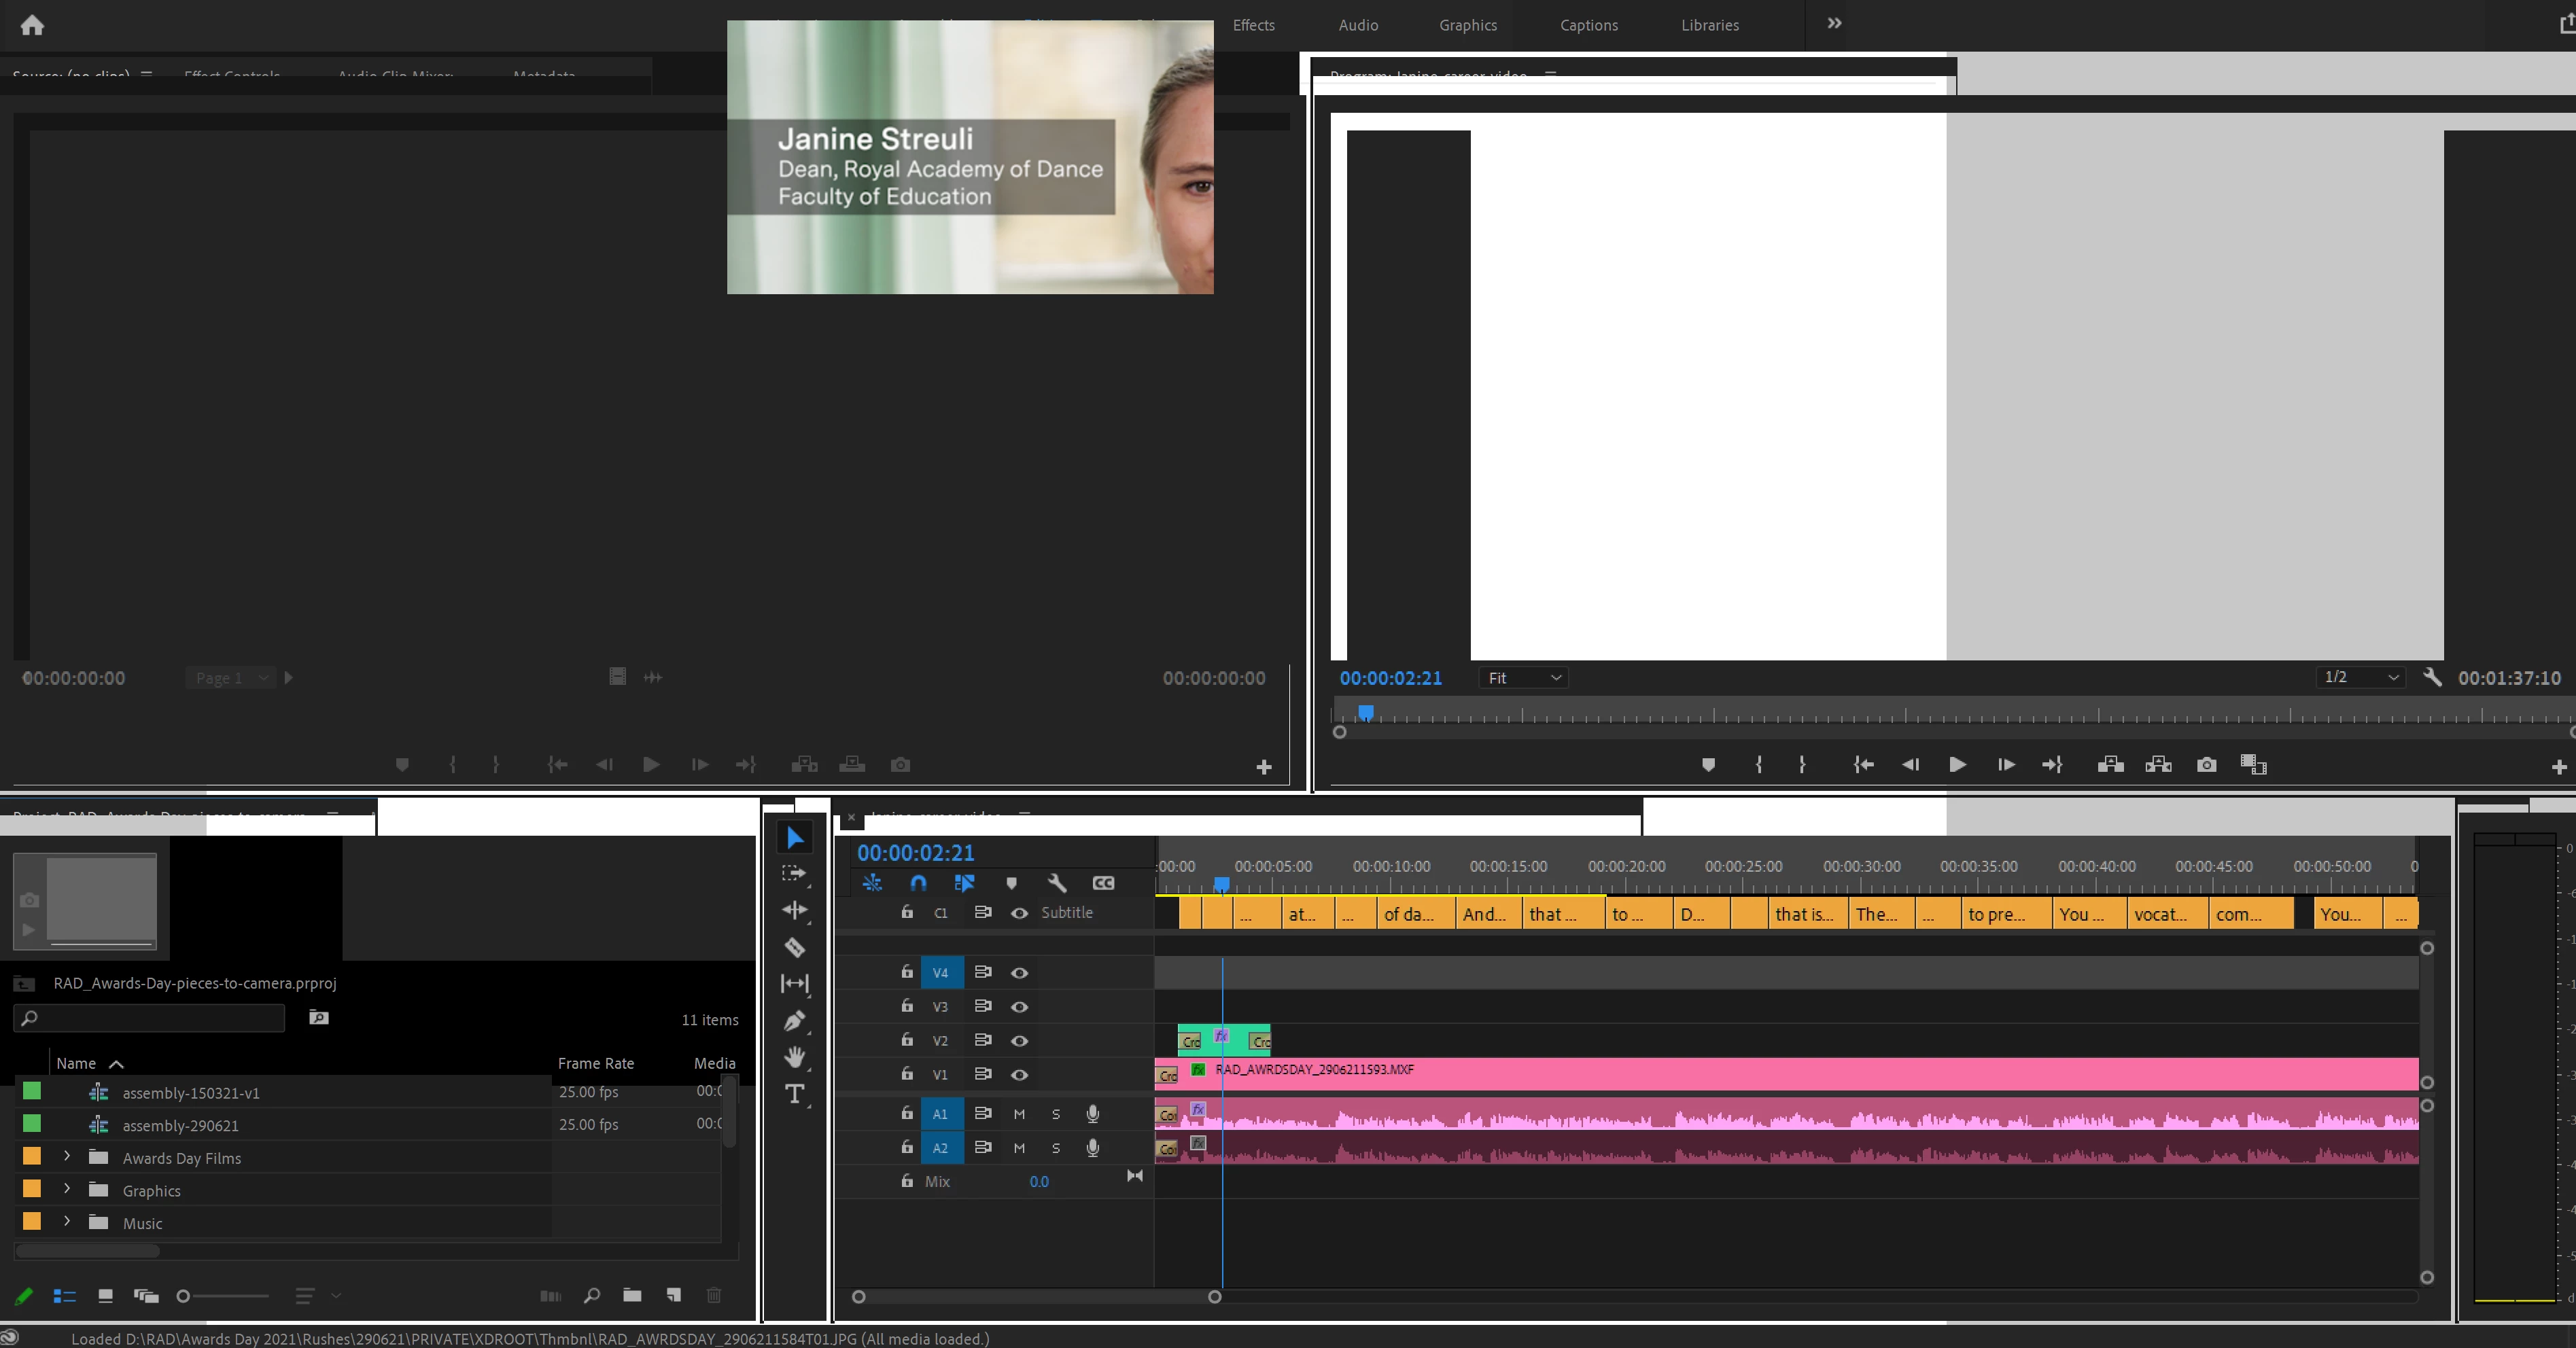This screenshot has width=2576, height=1348.
Task: Click Export Frame camera icon in Program monitor
Action: click(x=2206, y=765)
